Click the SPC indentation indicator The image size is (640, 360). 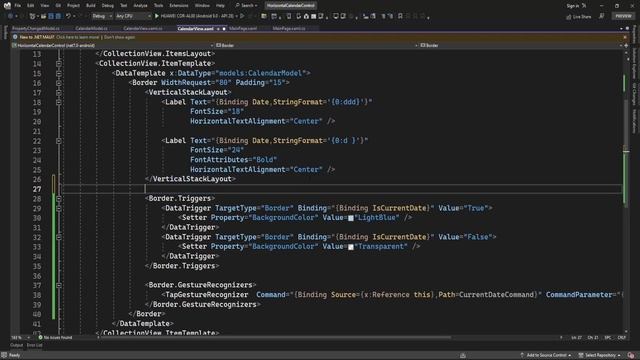point(608,338)
